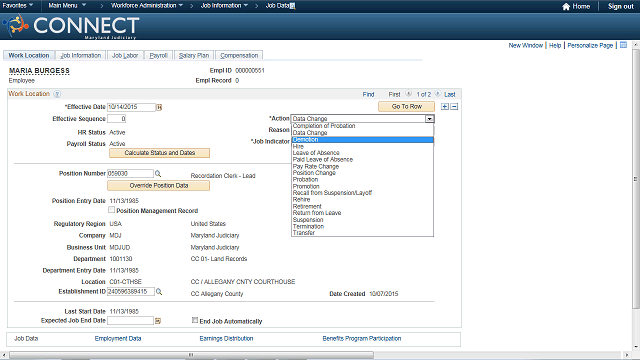Click the Override Position Data button
Viewport: 640px width, 360px height.
[158, 186]
